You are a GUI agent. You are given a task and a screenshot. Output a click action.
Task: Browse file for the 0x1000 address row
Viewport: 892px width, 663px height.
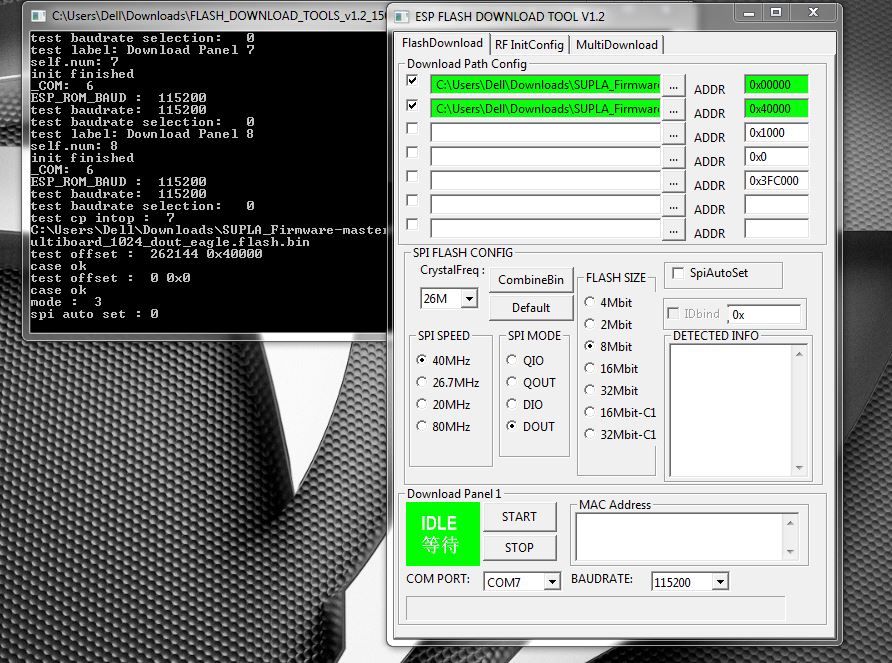click(x=674, y=134)
